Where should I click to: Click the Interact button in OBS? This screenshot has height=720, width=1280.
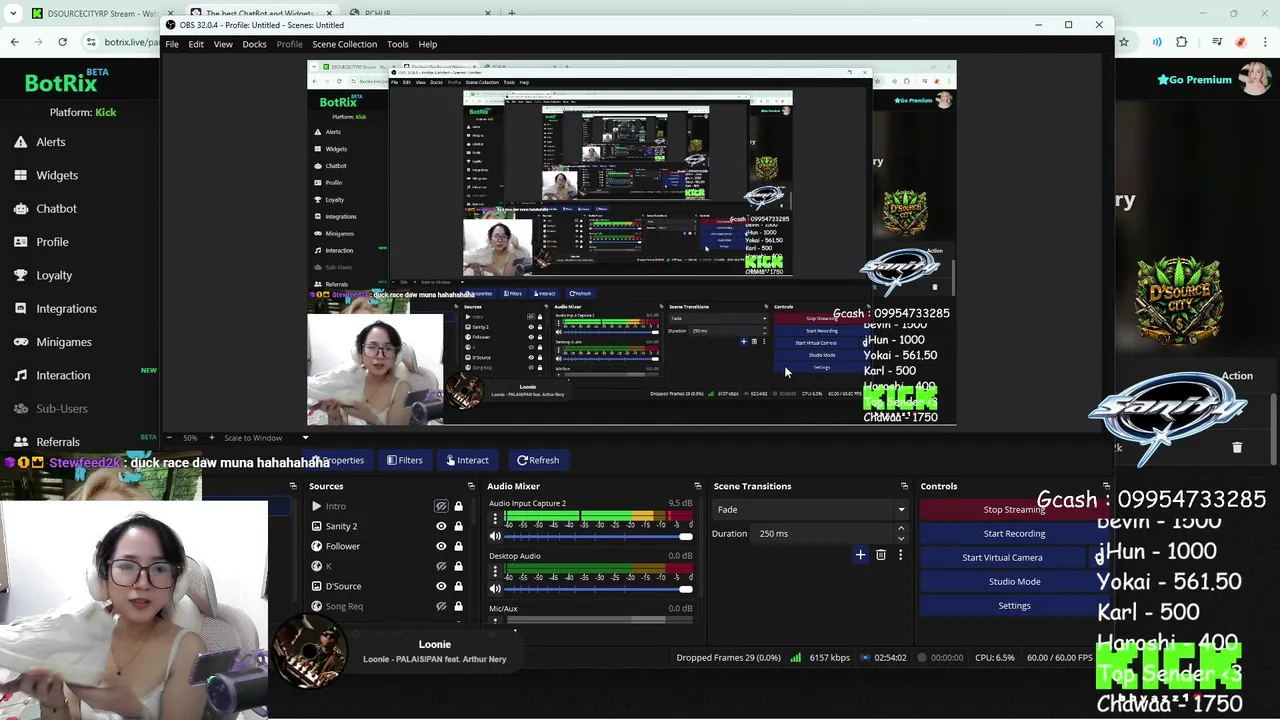coord(467,460)
